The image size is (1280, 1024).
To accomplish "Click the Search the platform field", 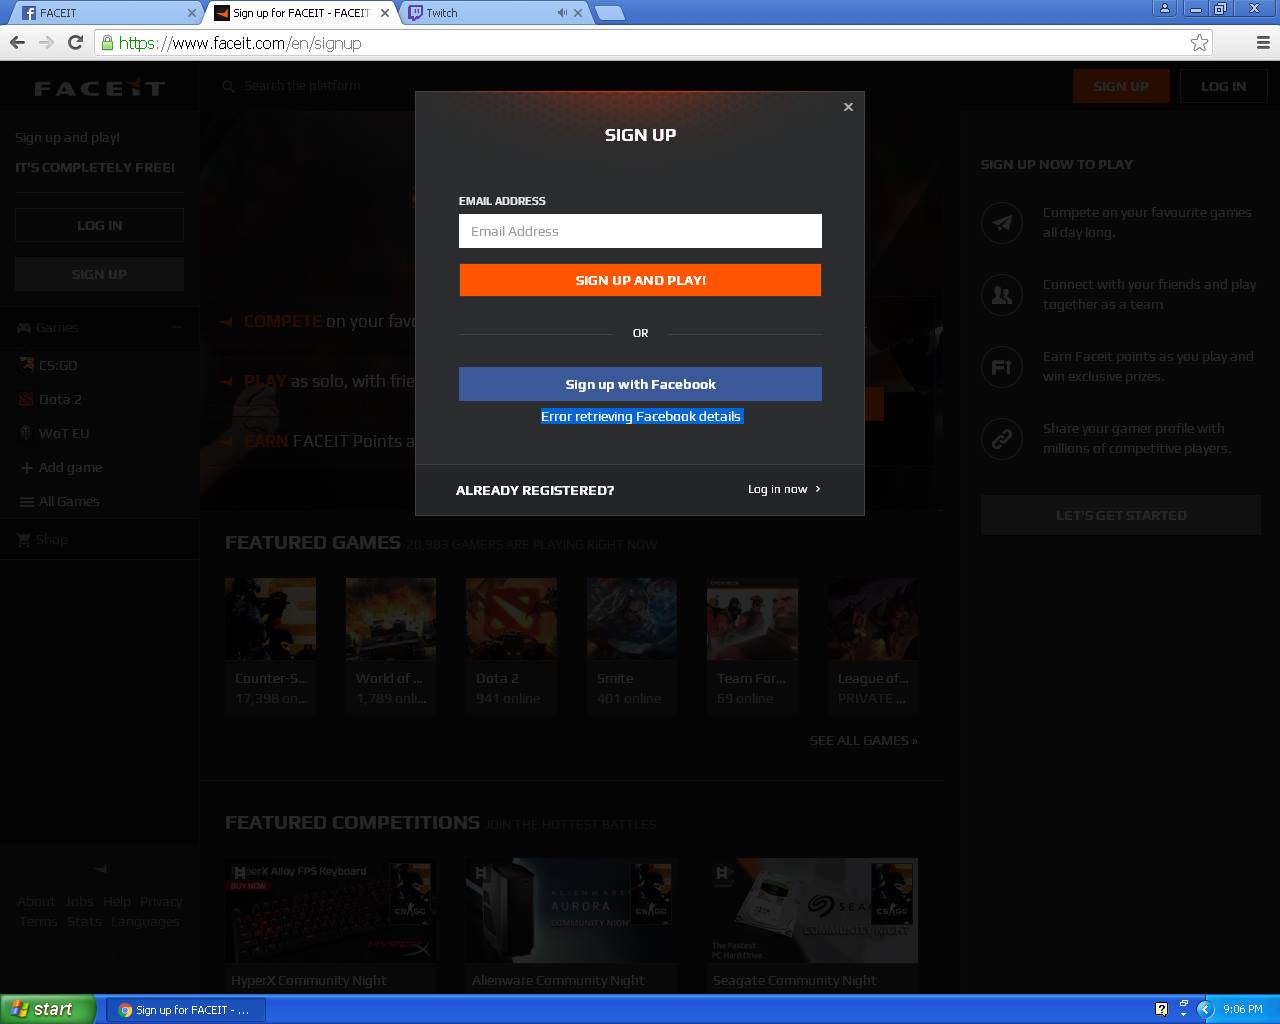I will pyautogui.click(x=302, y=86).
